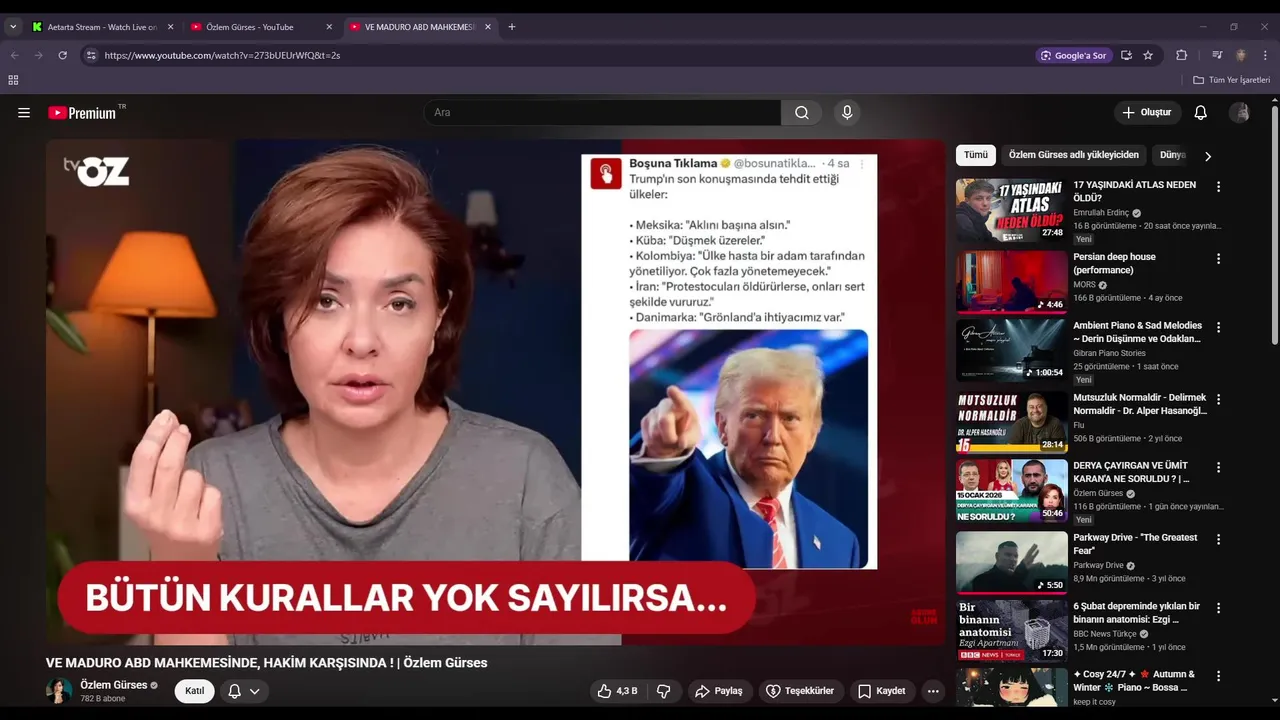The image size is (1280, 720).
Task: Go back in browser history
Action: click(x=14, y=55)
